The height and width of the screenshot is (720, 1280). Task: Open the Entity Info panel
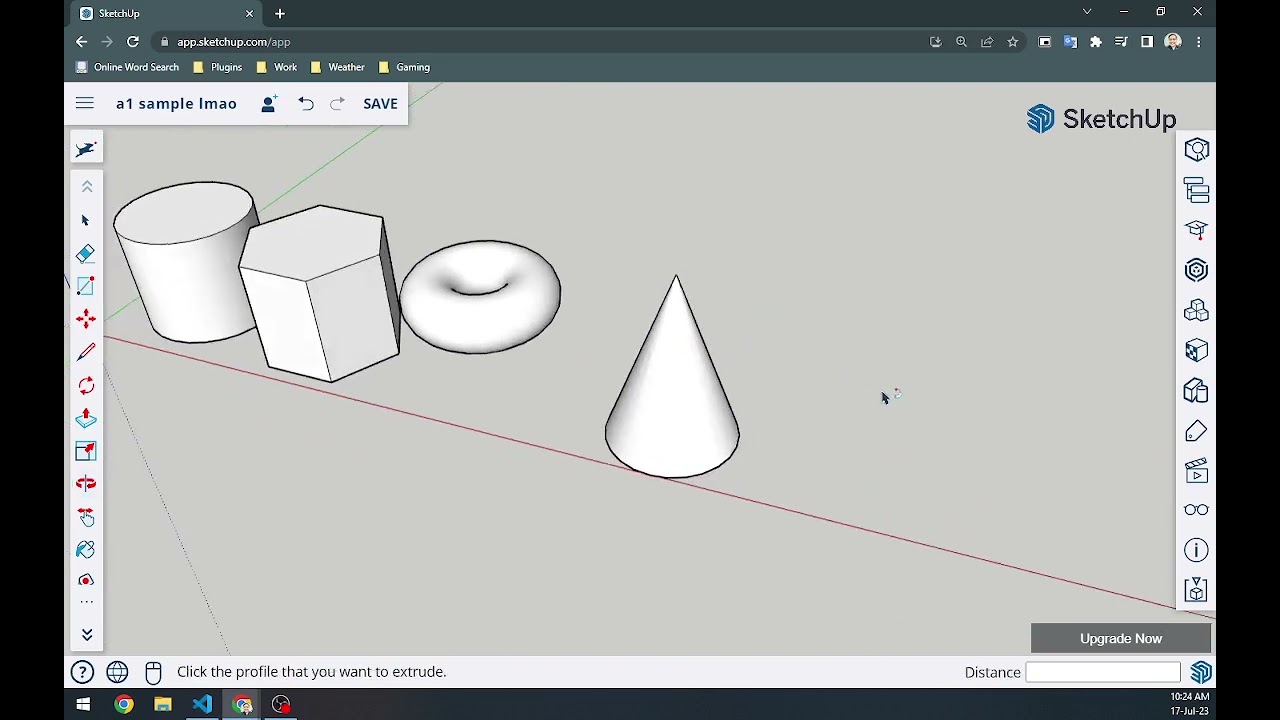click(1196, 150)
